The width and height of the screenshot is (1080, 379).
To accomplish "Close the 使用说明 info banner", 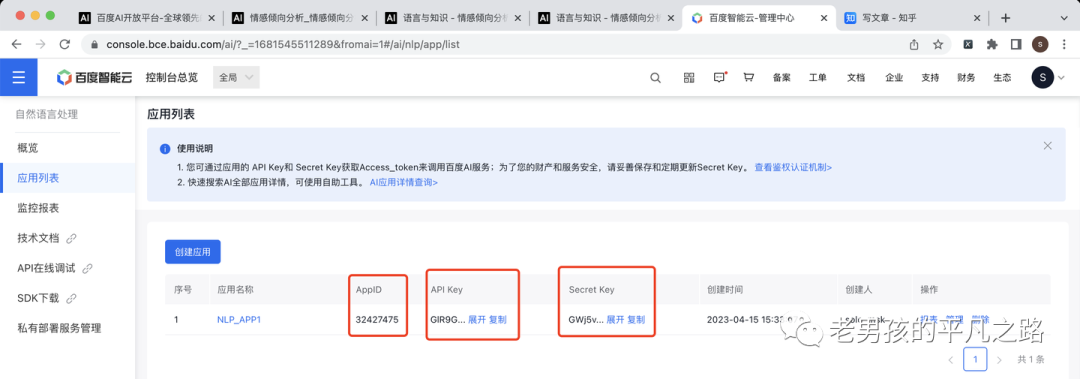I will [1048, 145].
